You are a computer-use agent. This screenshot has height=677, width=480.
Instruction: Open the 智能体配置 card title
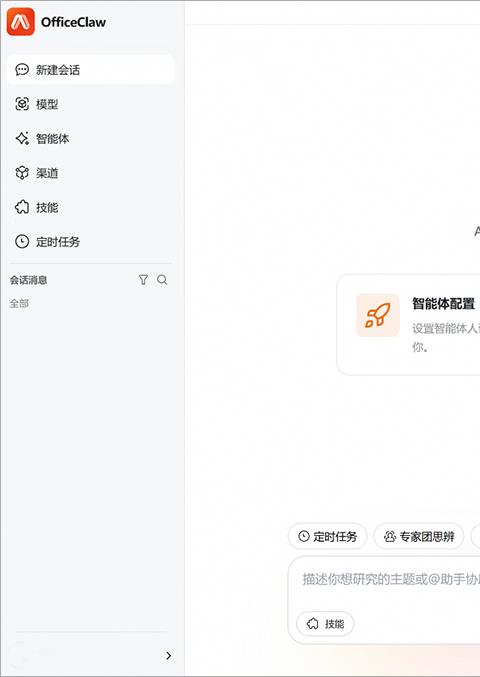point(443,304)
